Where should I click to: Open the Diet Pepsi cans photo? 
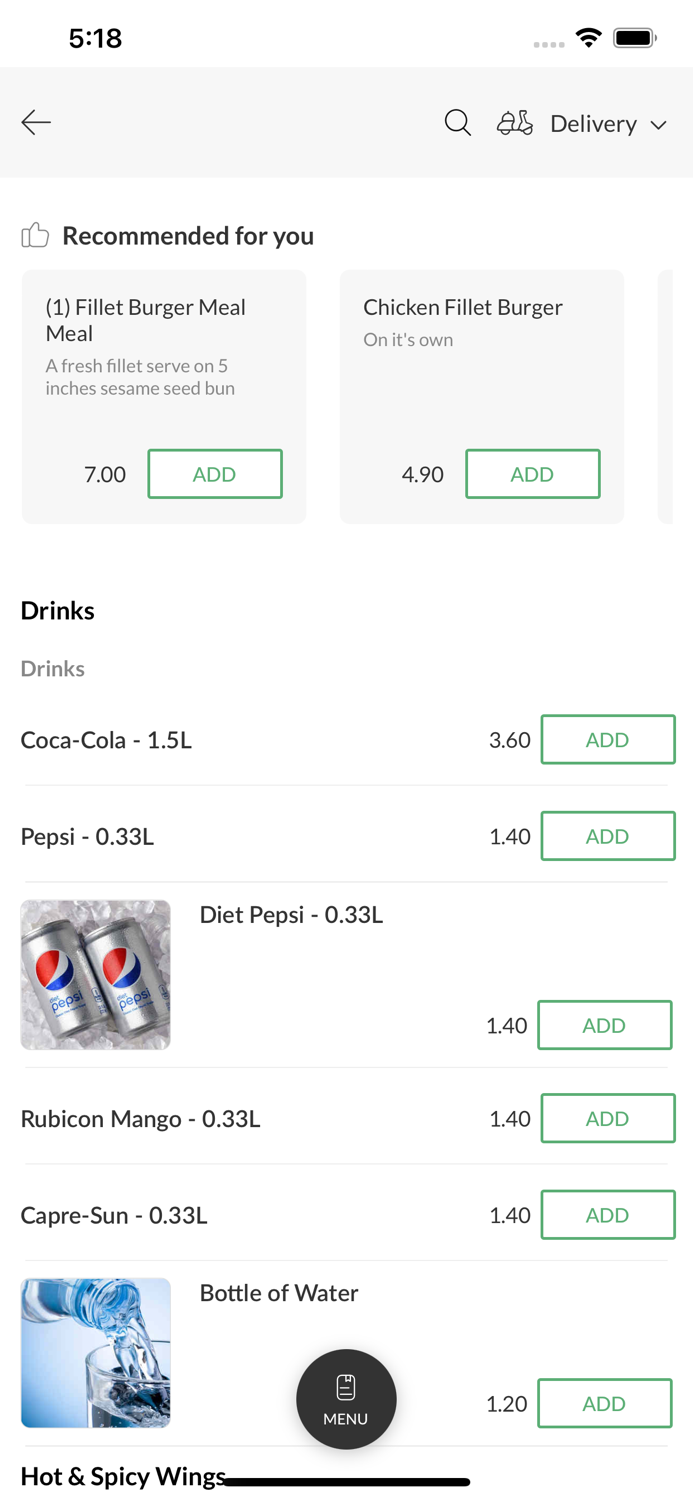96,975
